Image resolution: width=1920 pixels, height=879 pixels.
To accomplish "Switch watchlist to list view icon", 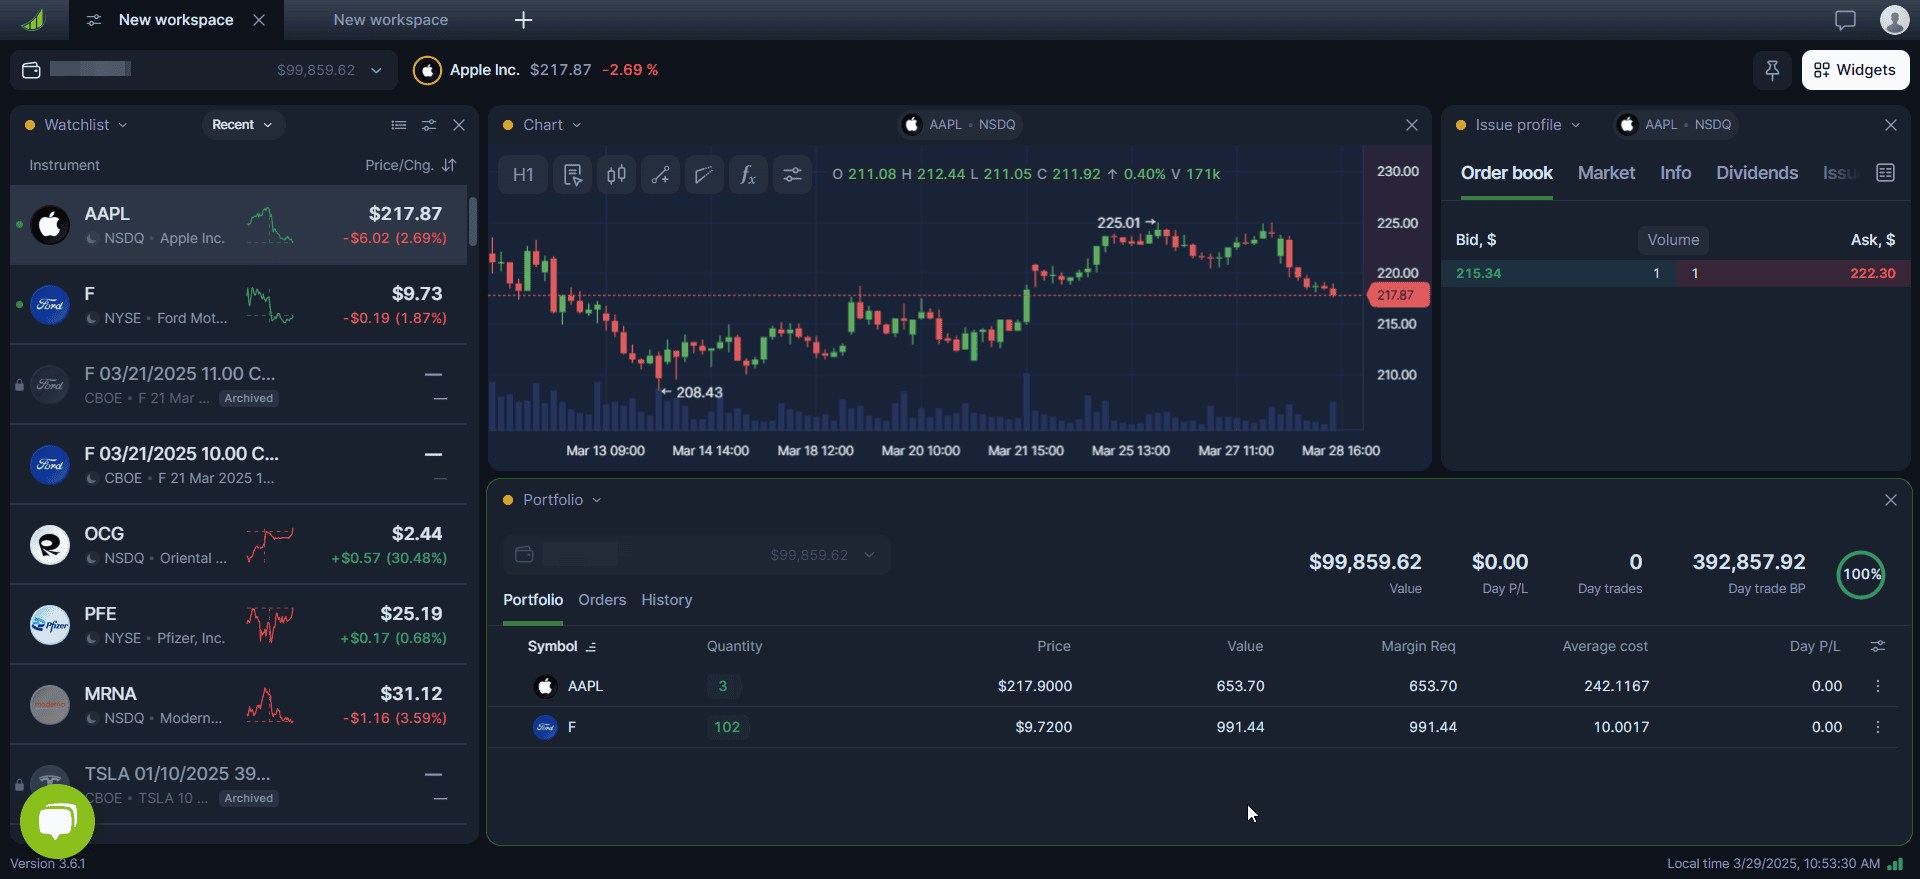I will click(399, 125).
